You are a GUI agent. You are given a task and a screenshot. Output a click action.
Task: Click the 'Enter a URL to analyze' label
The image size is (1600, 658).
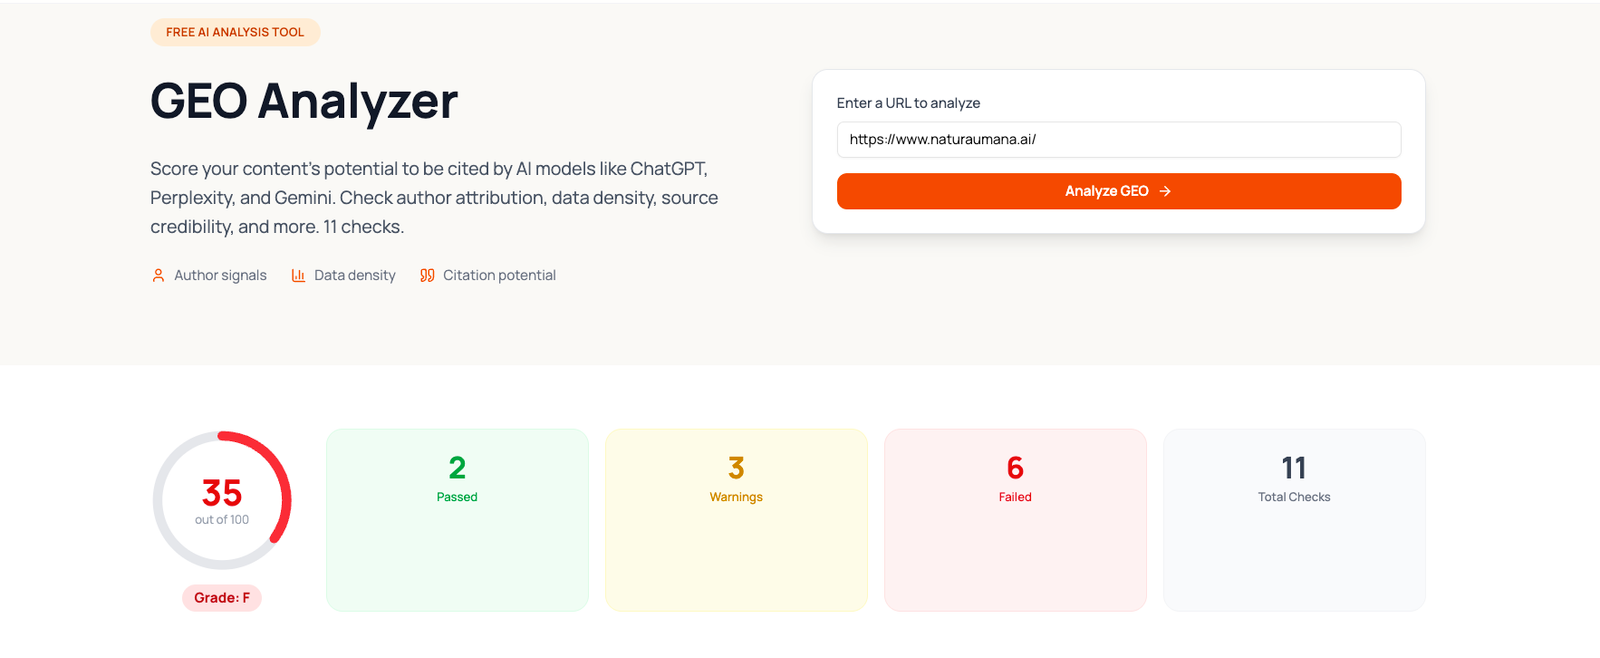point(908,103)
